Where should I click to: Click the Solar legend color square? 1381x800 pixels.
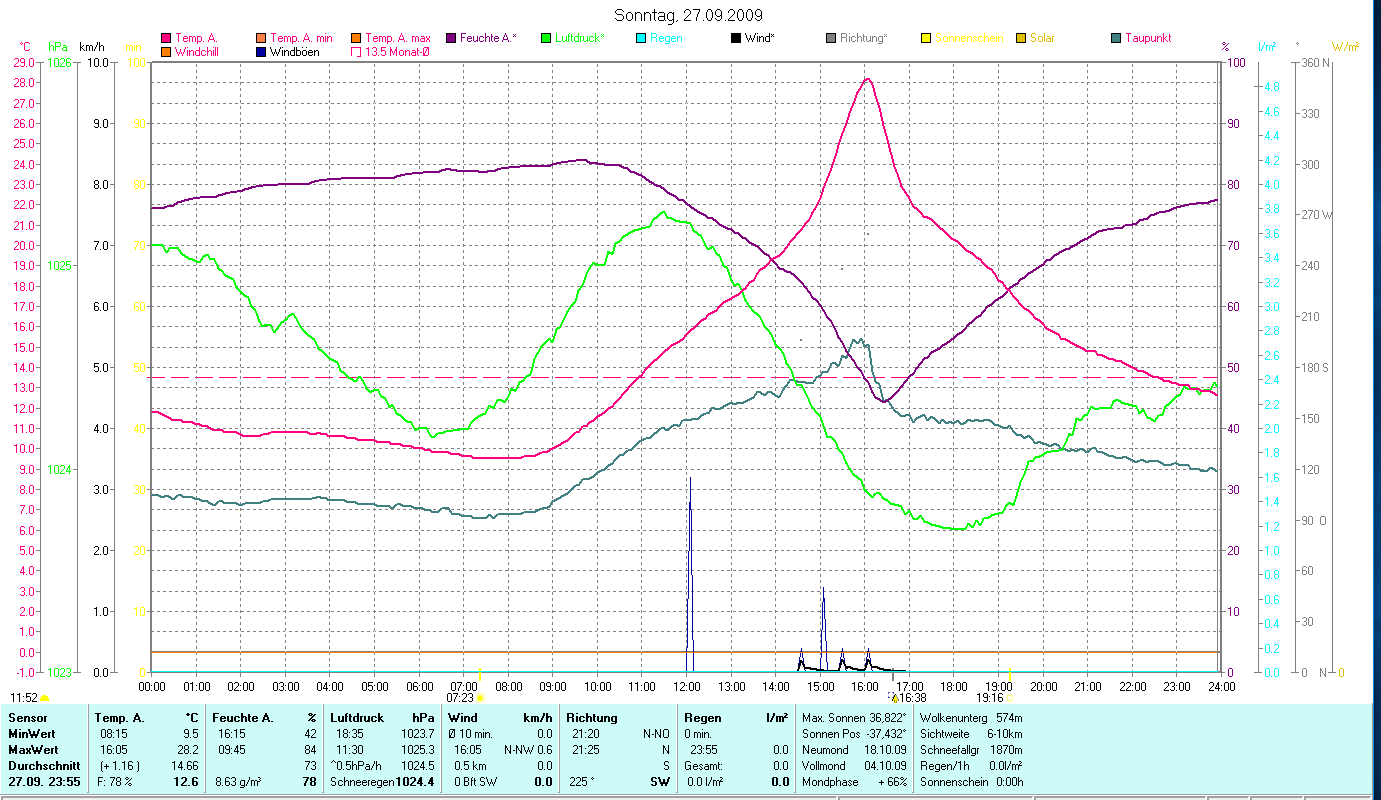pos(1021,38)
